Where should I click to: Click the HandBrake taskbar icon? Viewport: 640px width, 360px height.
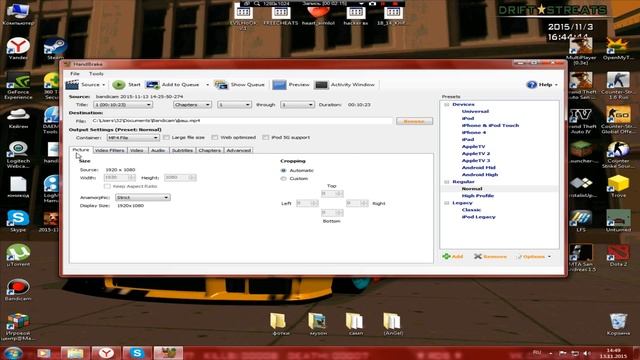168,353
